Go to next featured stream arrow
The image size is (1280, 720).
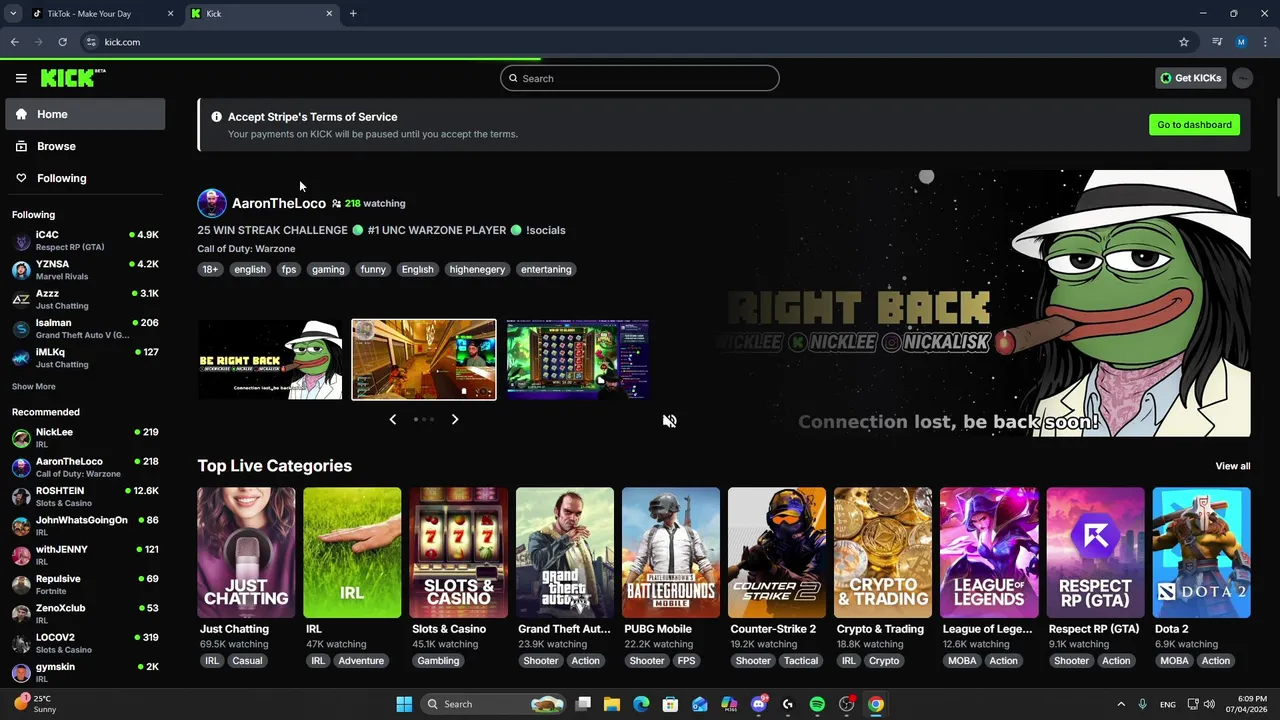[455, 419]
